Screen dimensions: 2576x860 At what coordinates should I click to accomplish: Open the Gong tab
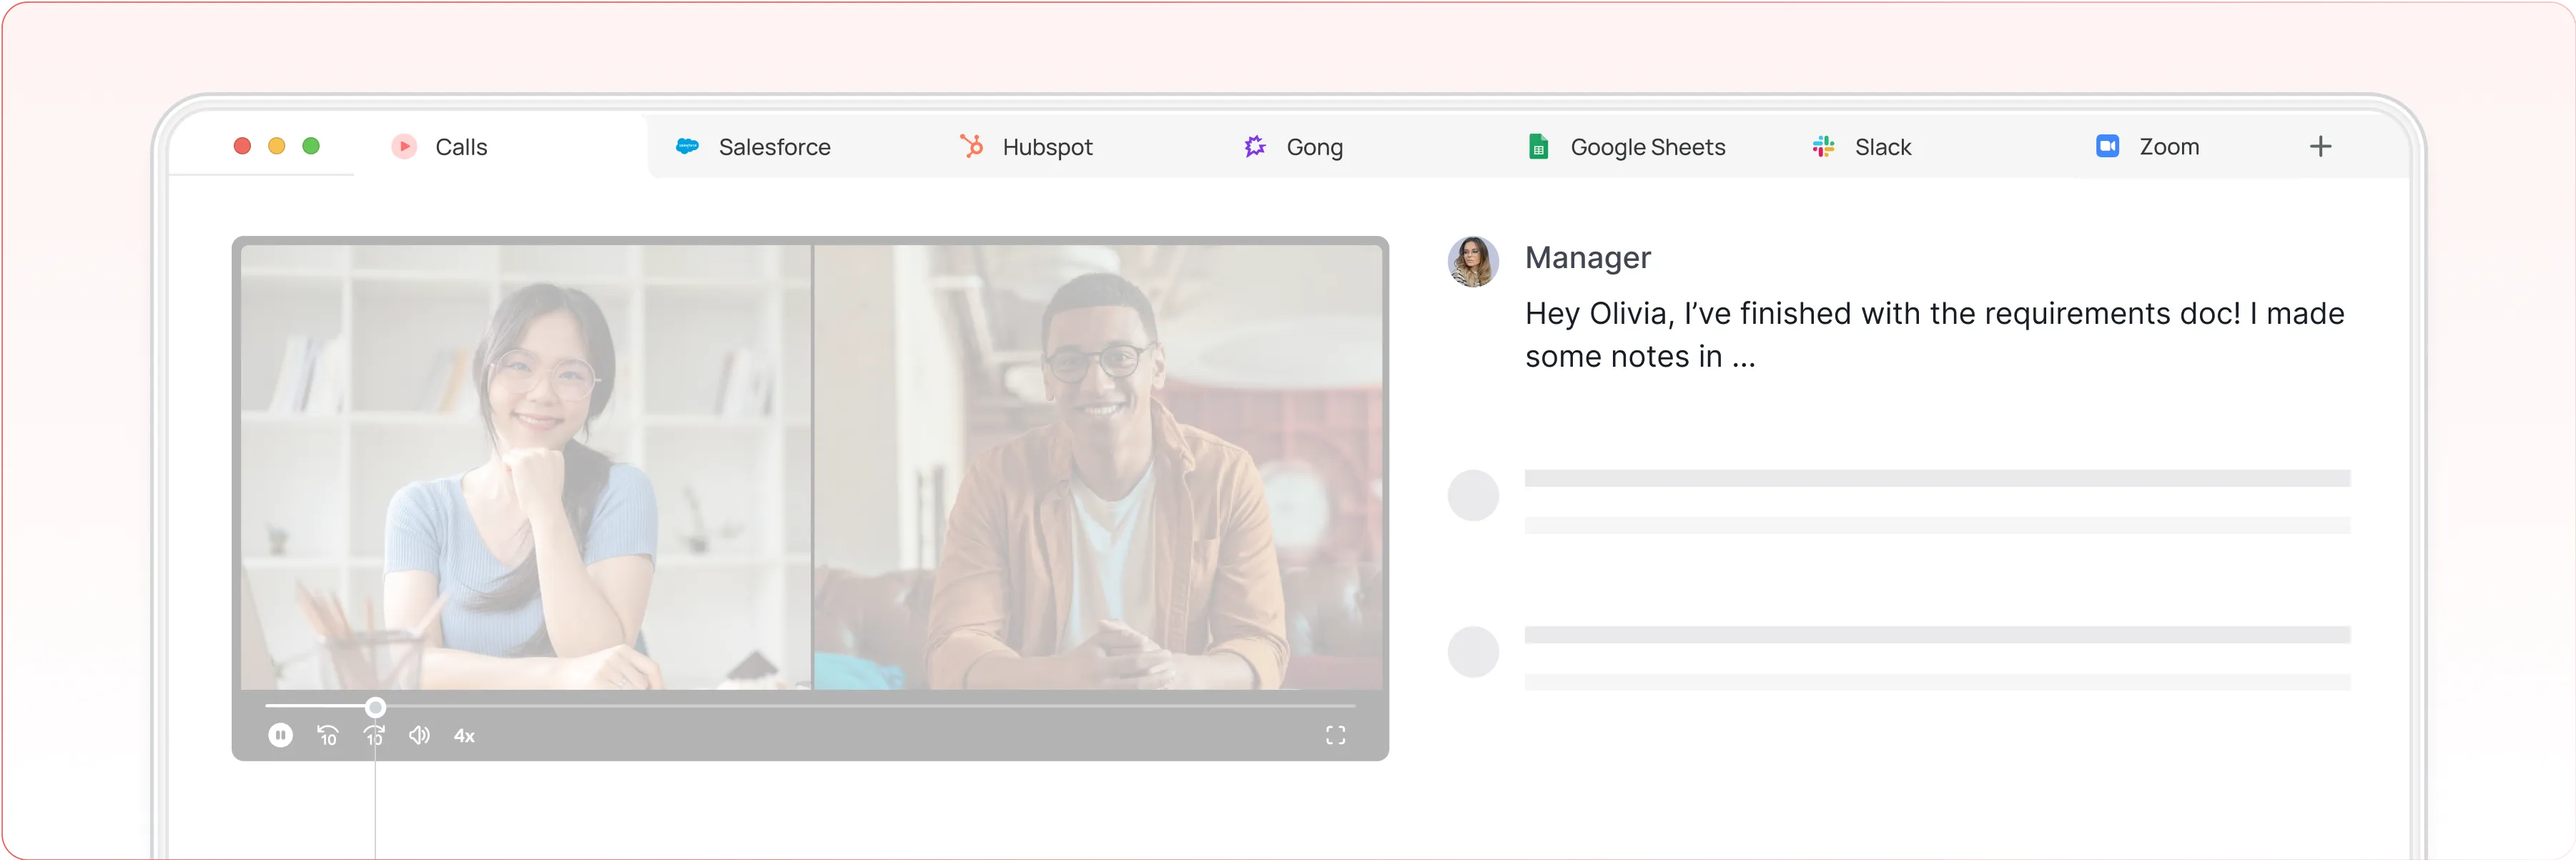pyautogui.click(x=1294, y=147)
